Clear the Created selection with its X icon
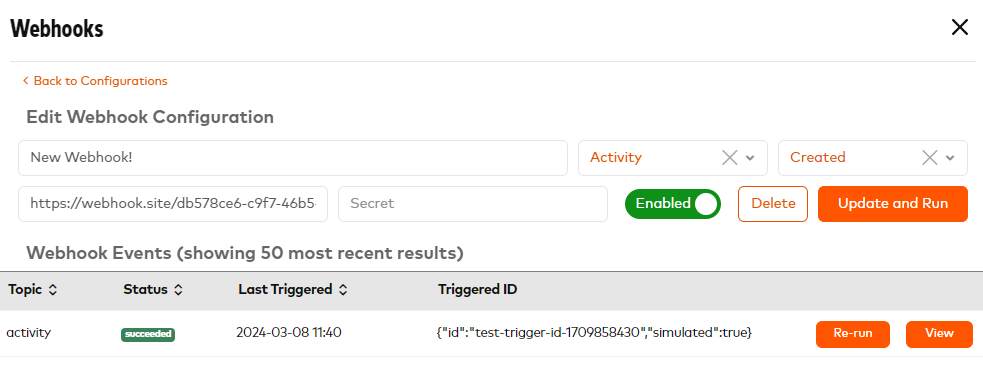 pos(930,158)
